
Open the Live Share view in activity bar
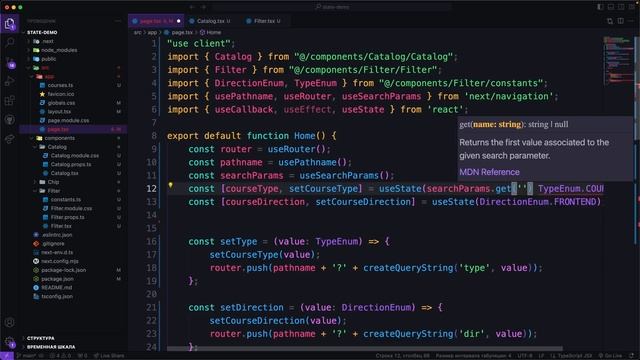(9, 139)
